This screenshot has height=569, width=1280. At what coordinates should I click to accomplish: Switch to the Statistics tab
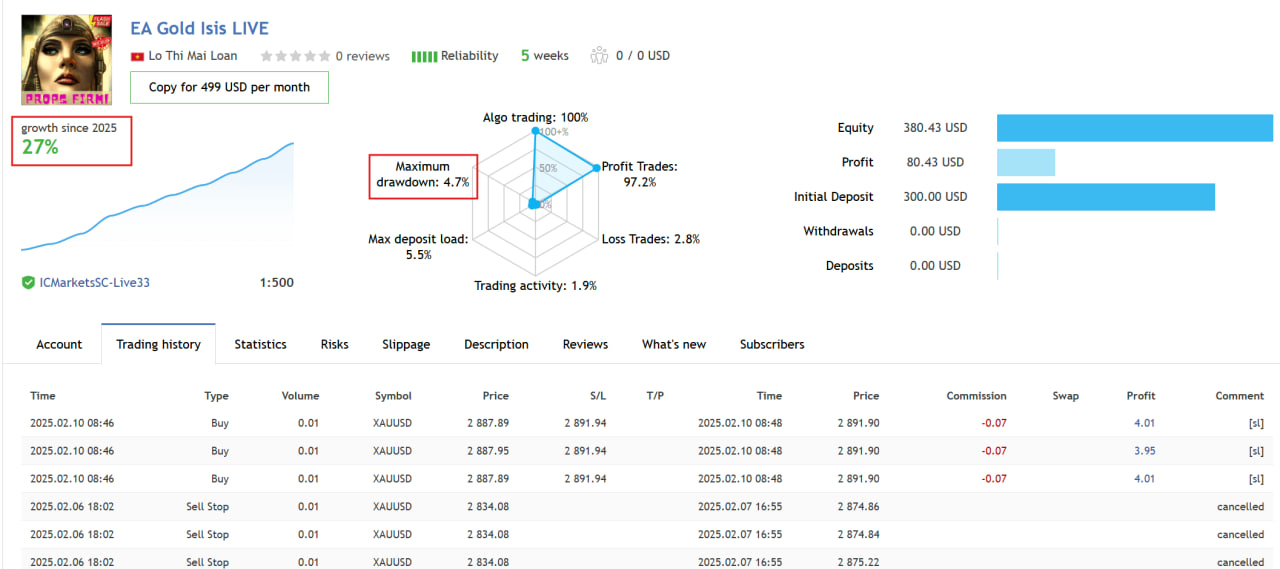pos(260,344)
